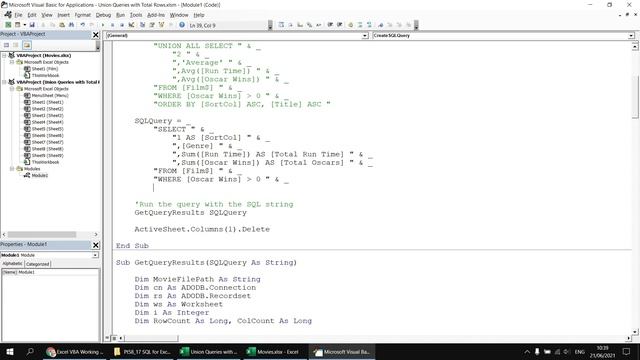Screen dimensions: 640x360
Task: Click View Object in the Project panel
Action: pos(16,45)
